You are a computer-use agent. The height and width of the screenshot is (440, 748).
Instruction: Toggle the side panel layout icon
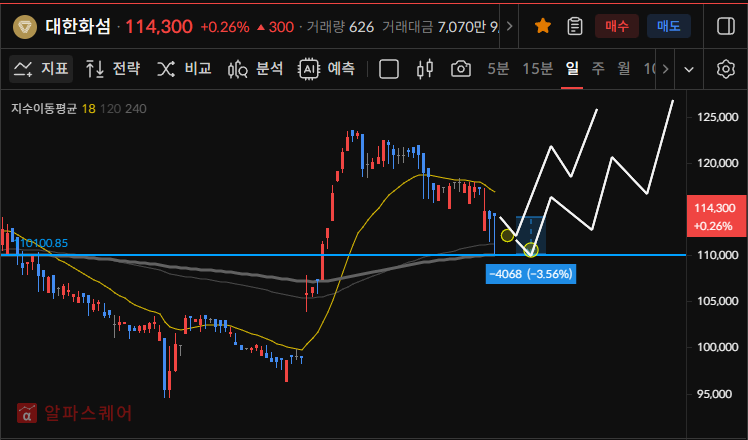coord(726,26)
